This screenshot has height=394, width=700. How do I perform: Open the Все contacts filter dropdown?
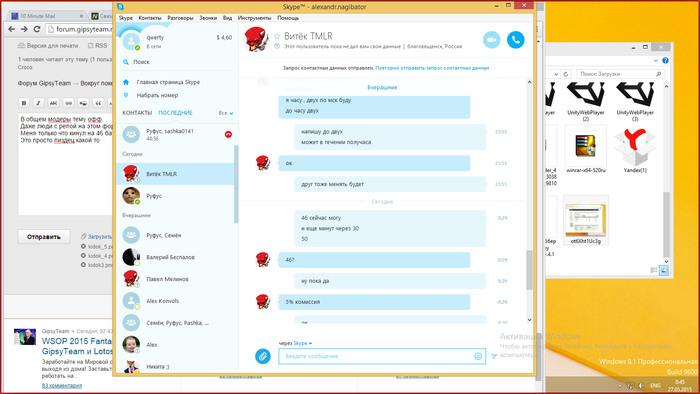(x=226, y=113)
